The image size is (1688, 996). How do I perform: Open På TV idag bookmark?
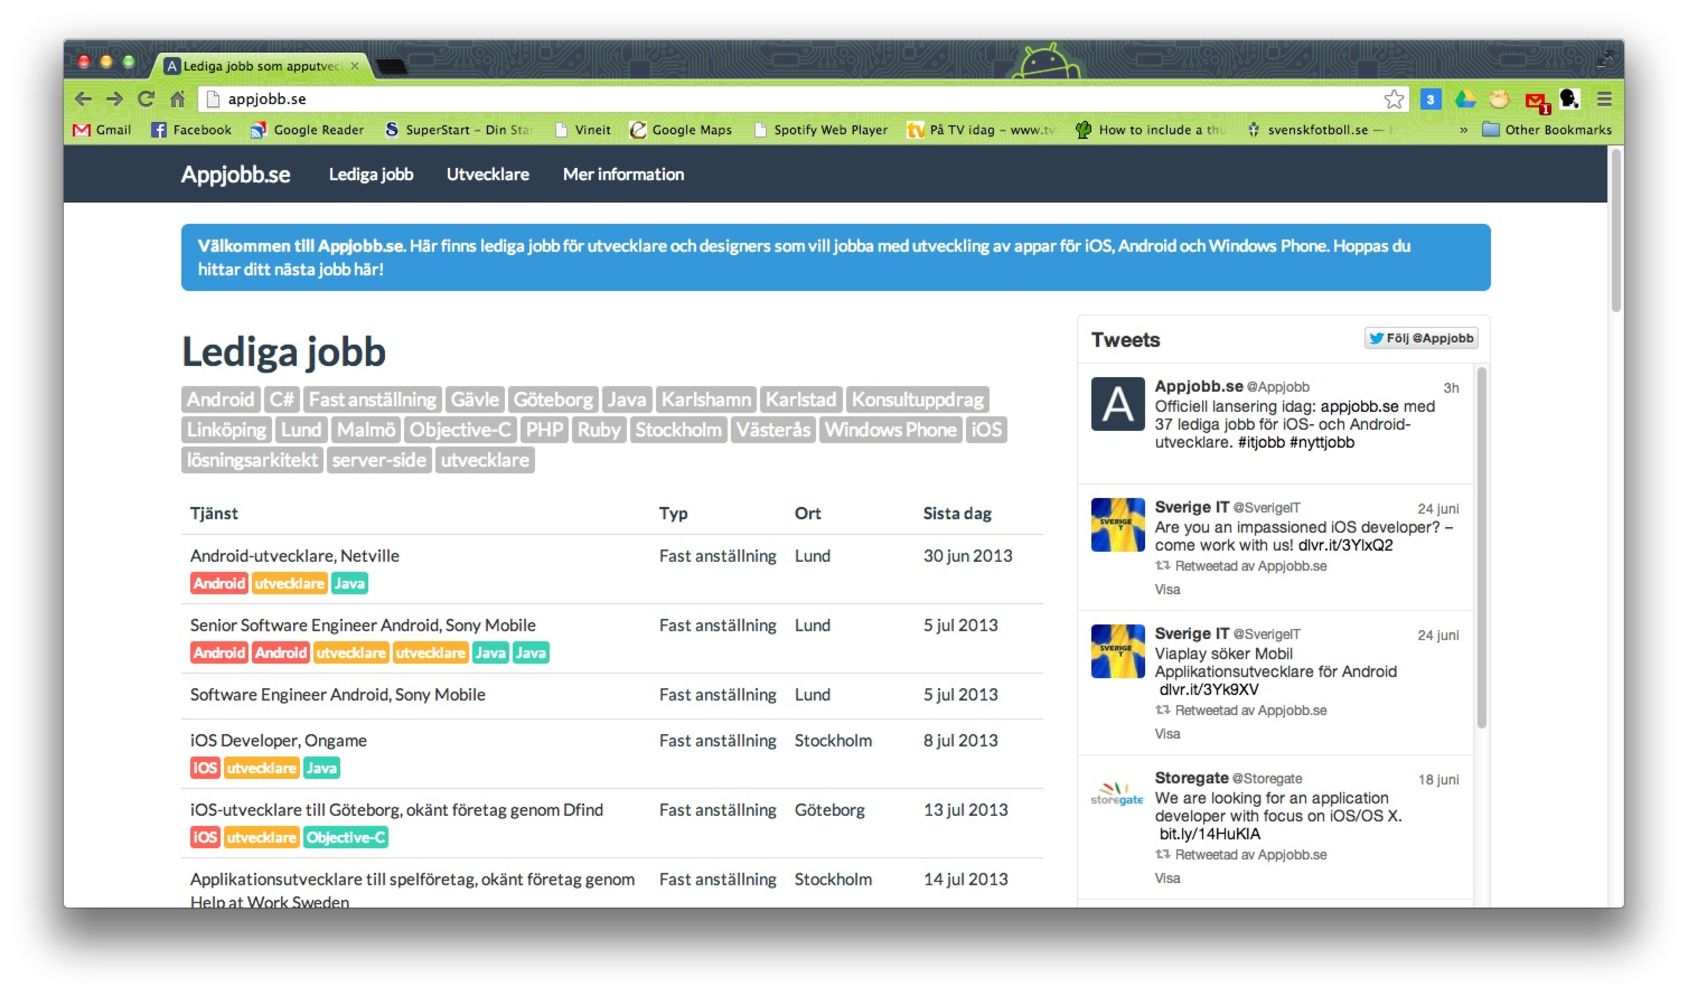[x=981, y=130]
